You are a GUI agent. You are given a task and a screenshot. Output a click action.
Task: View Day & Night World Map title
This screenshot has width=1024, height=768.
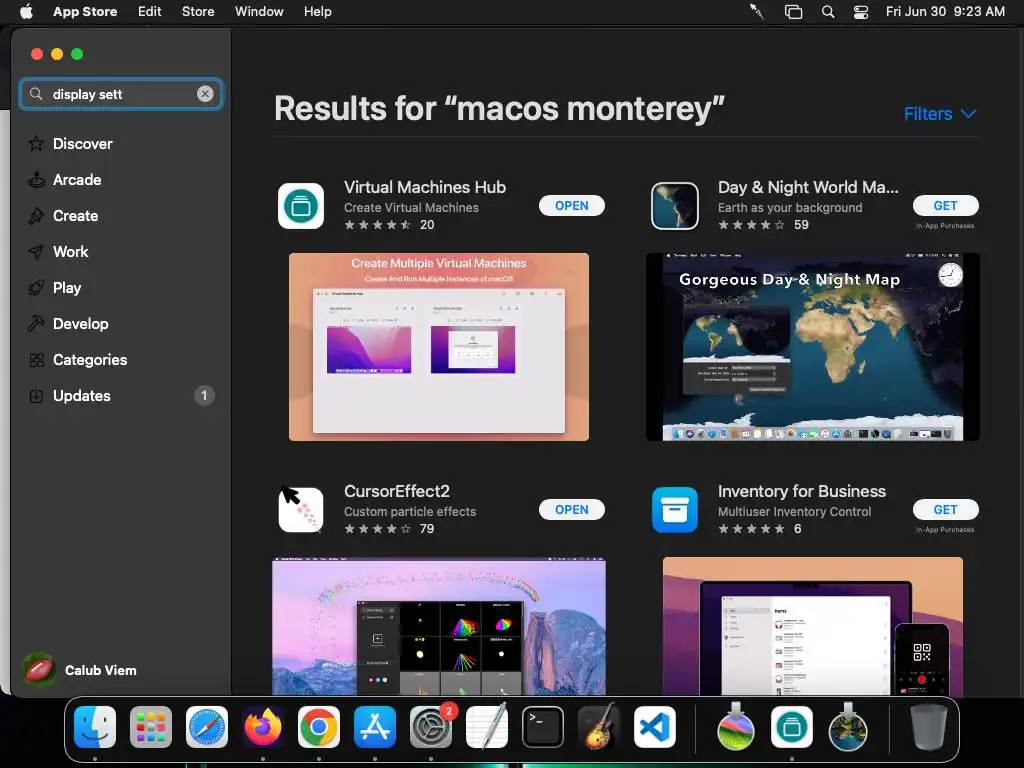coord(808,187)
